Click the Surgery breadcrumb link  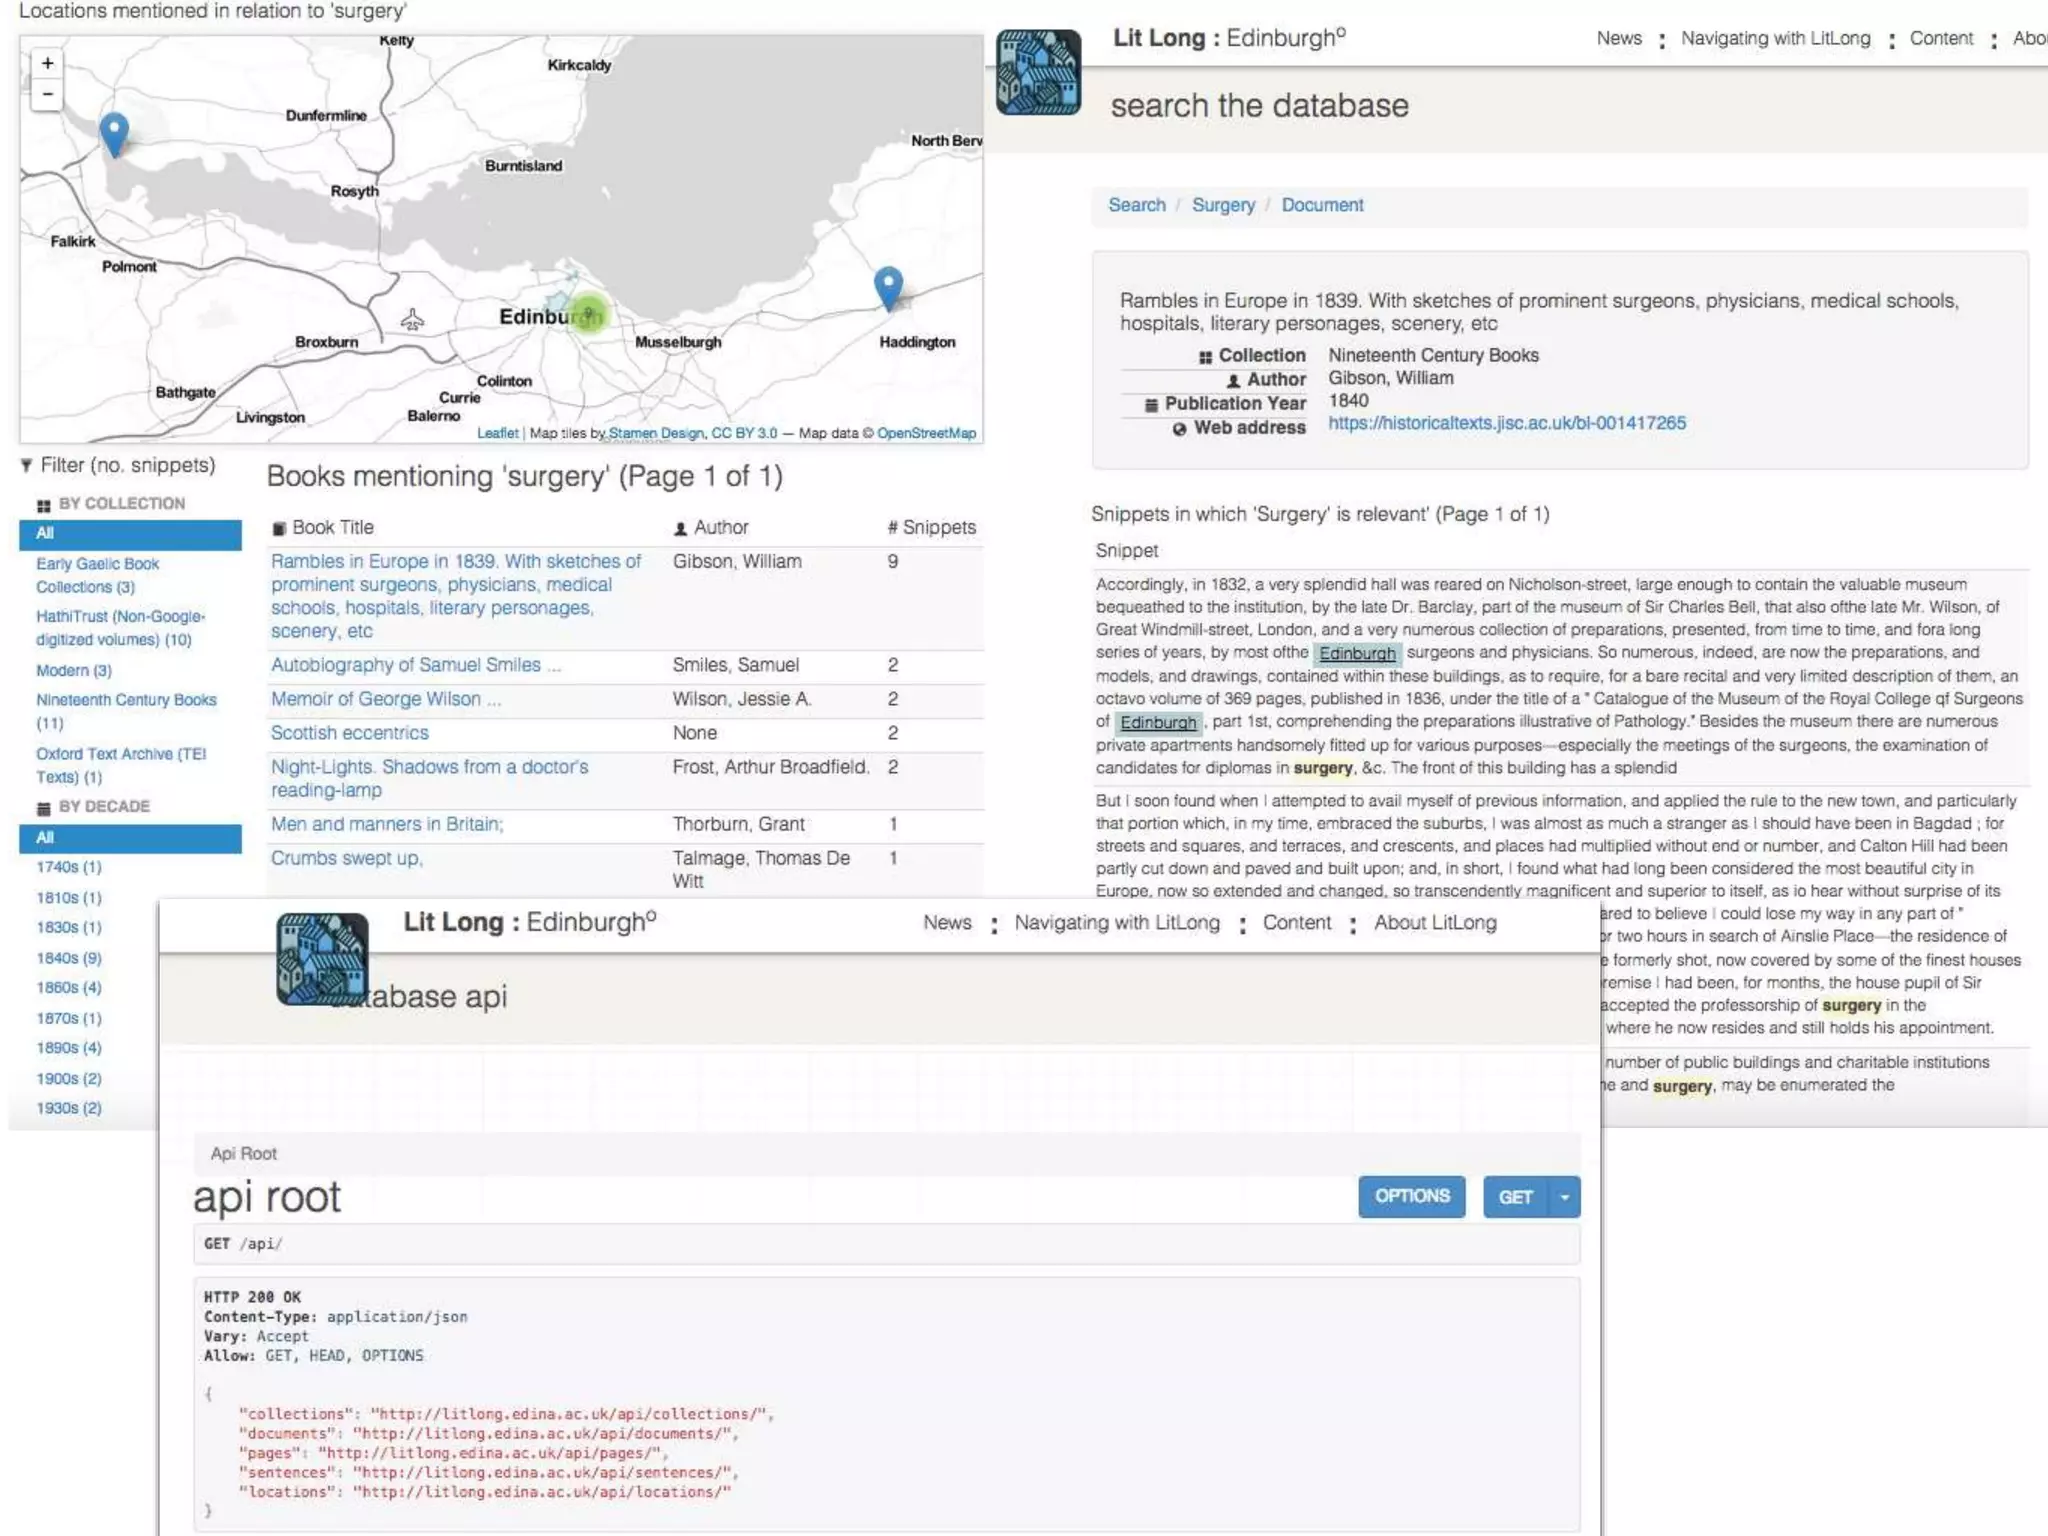coord(1223,205)
